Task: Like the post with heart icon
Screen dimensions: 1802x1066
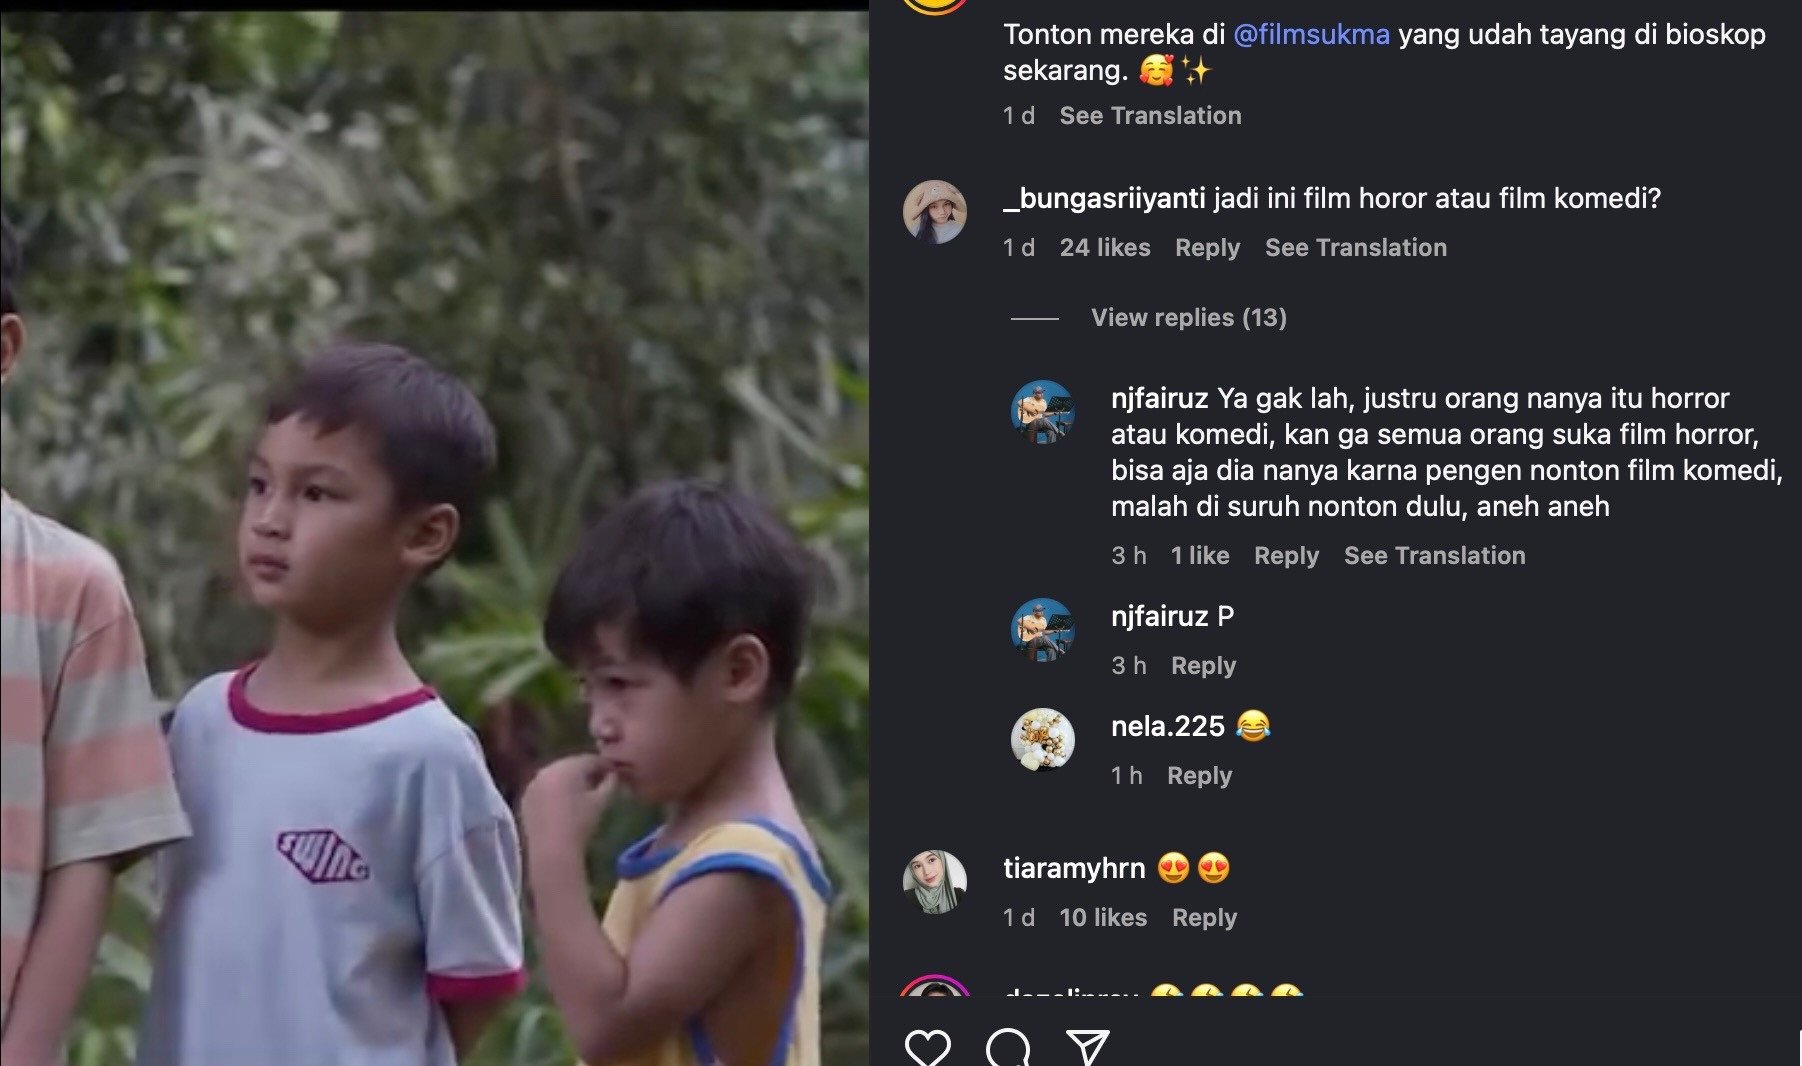Action: click(927, 1048)
